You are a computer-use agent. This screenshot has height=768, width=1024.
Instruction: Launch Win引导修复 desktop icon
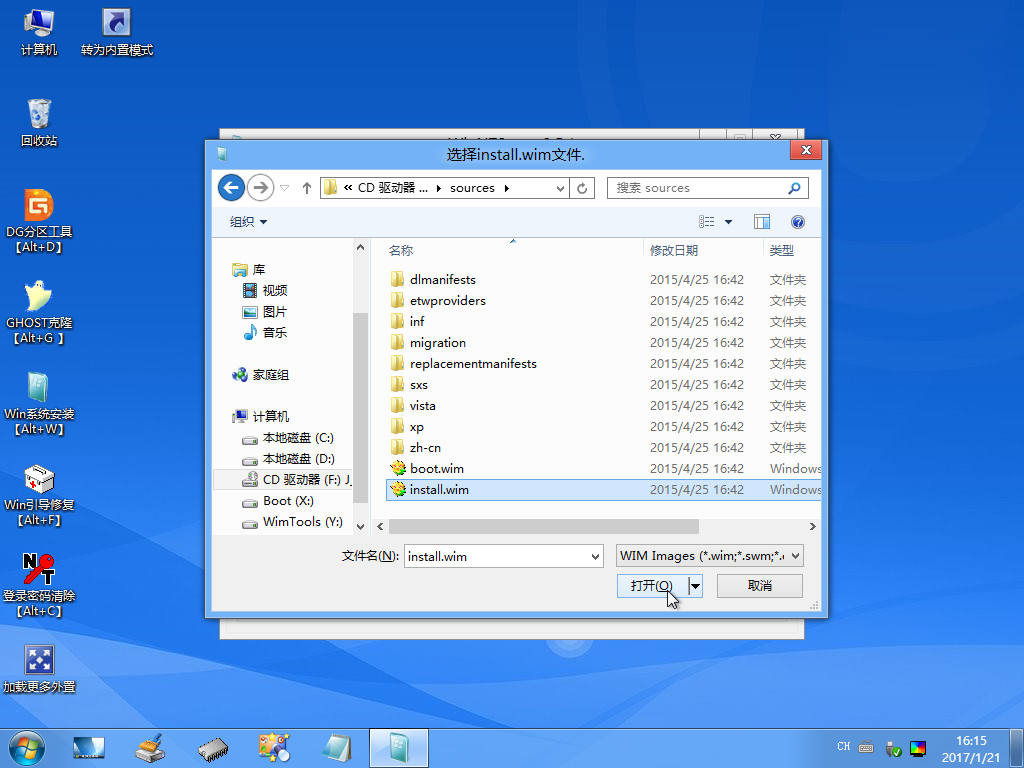pos(39,494)
